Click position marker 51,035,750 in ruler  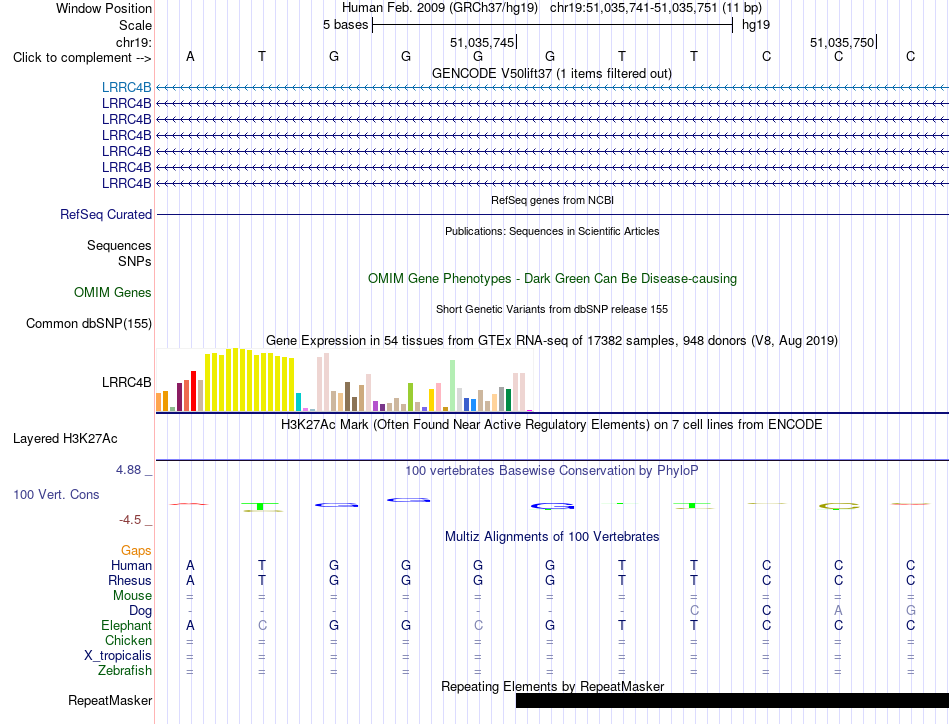(x=842, y=42)
